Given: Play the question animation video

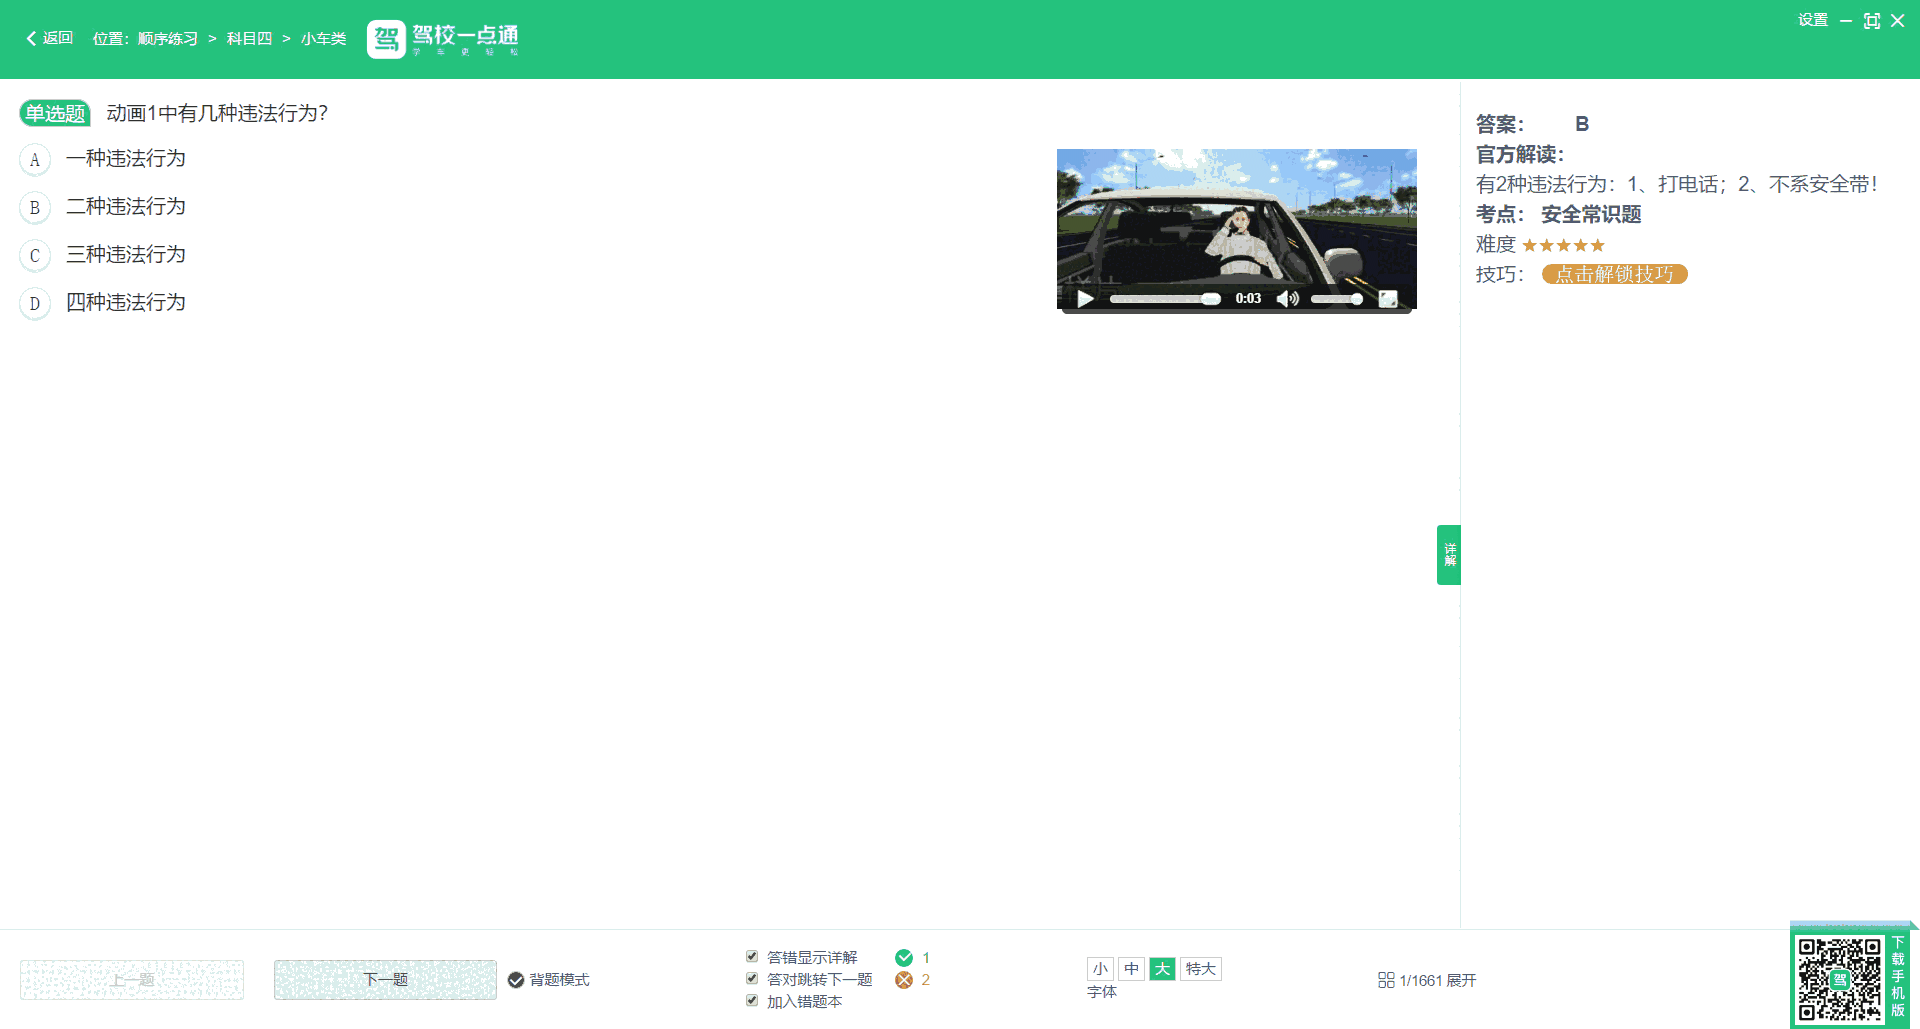Looking at the screenshot, I should 1084,298.
